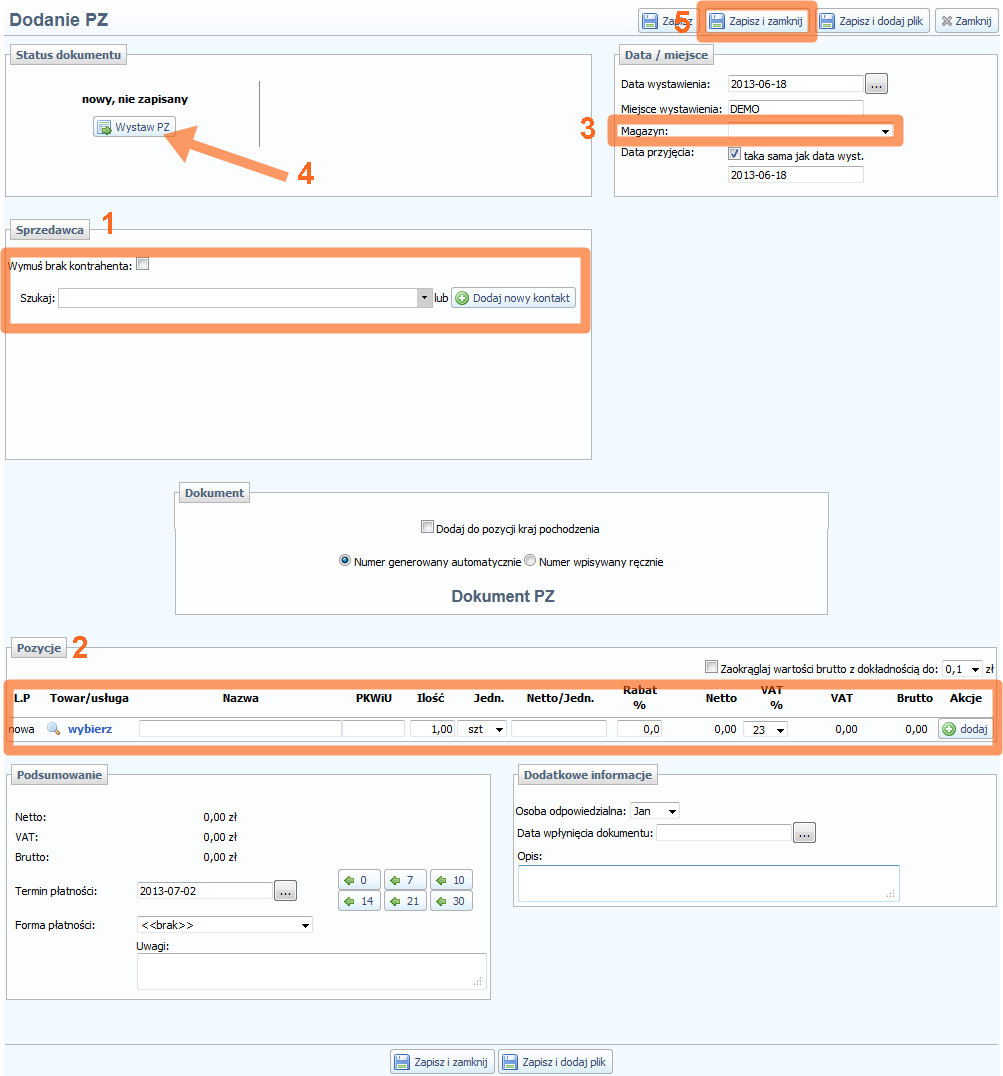Click the green dodaj button in Akcje
Image resolution: width=1003 pixels, height=1076 pixels.
tap(965, 730)
